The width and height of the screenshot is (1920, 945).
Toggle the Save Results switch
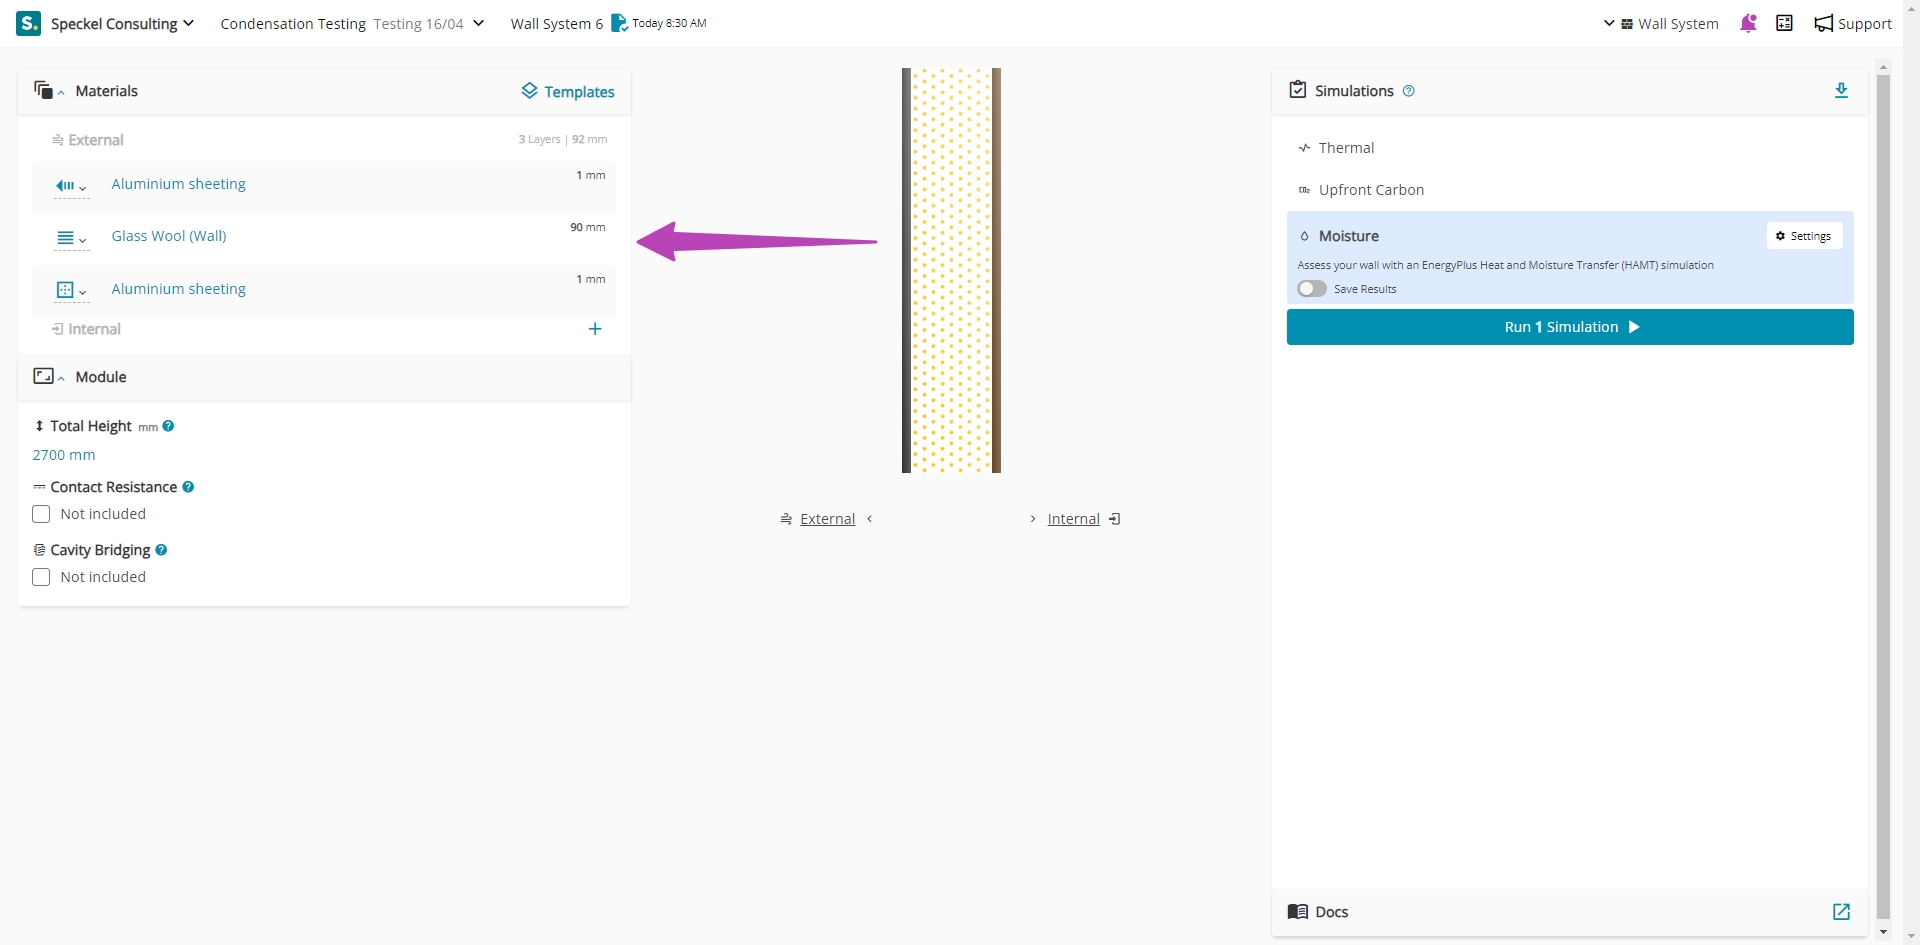1312,289
